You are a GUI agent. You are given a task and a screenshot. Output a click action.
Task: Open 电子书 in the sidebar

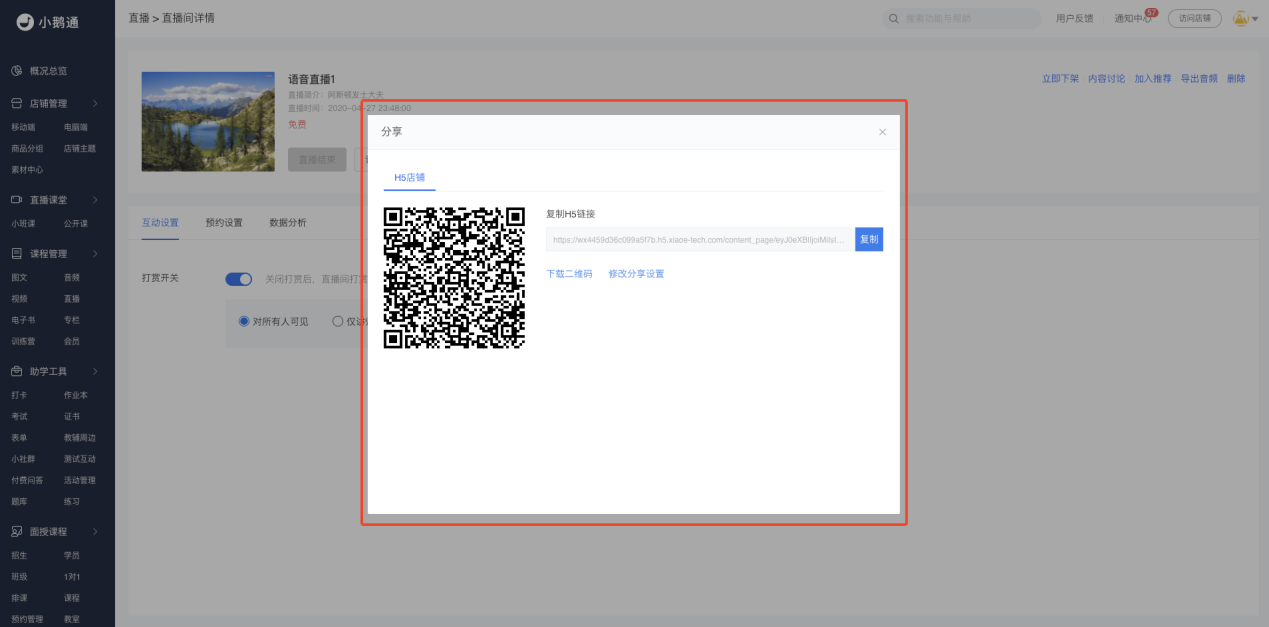(x=23, y=320)
